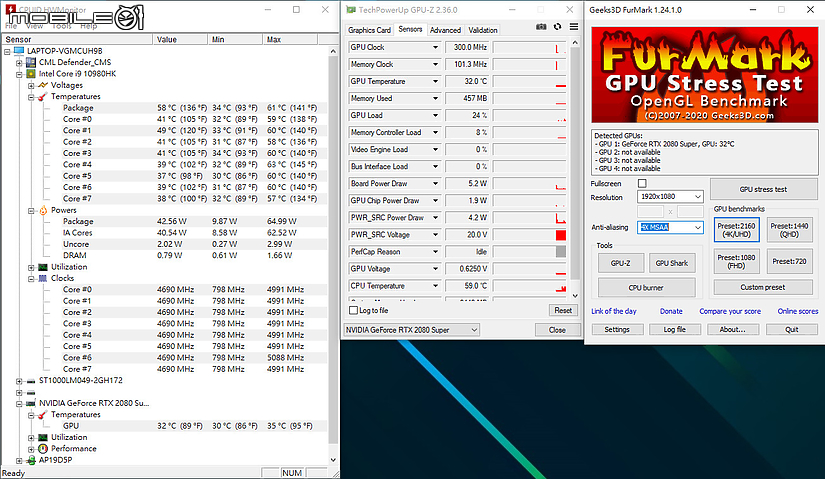
Task: Run the Preset:720 benchmark
Action: pyautogui.click(x=789, y=262)
